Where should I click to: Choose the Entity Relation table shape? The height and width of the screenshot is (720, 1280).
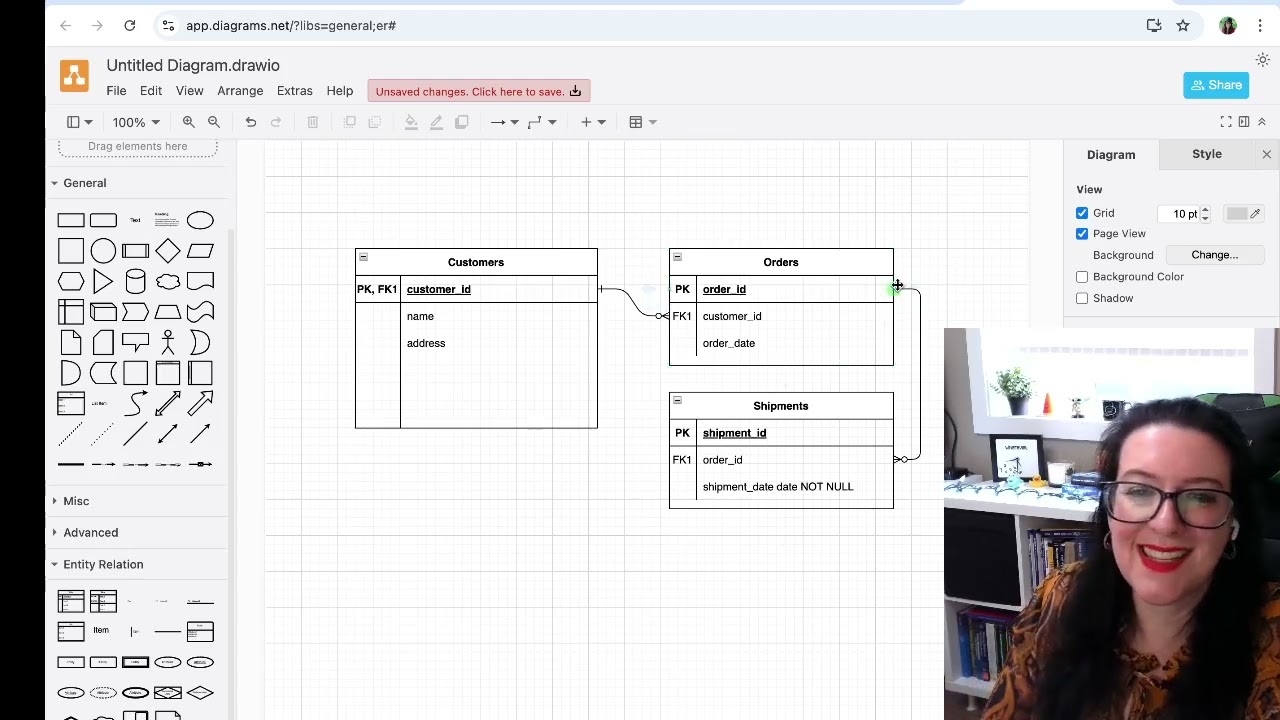71,601
